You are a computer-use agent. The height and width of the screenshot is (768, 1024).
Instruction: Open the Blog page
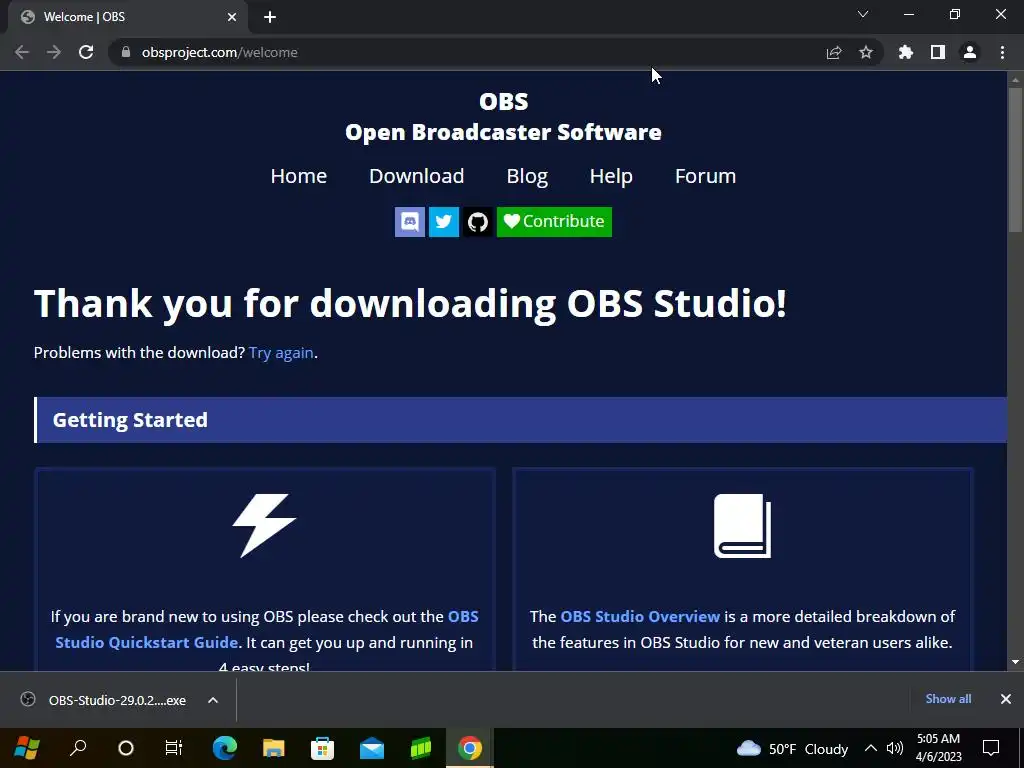click(x=527, y=176)
